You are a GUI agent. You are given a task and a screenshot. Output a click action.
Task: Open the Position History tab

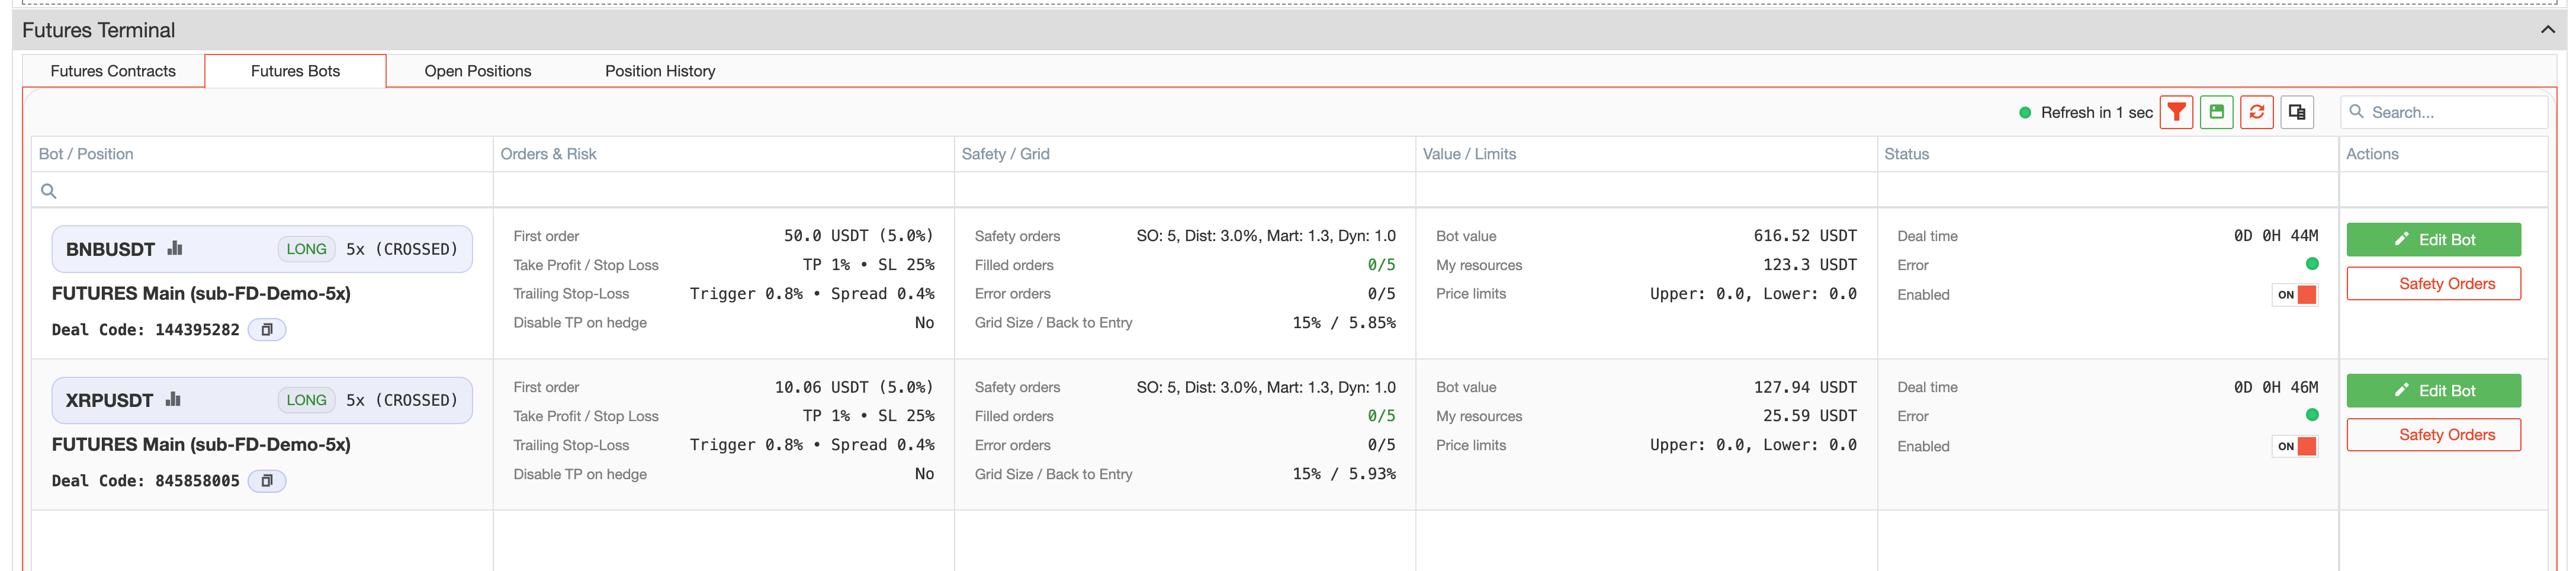point(659,71)
